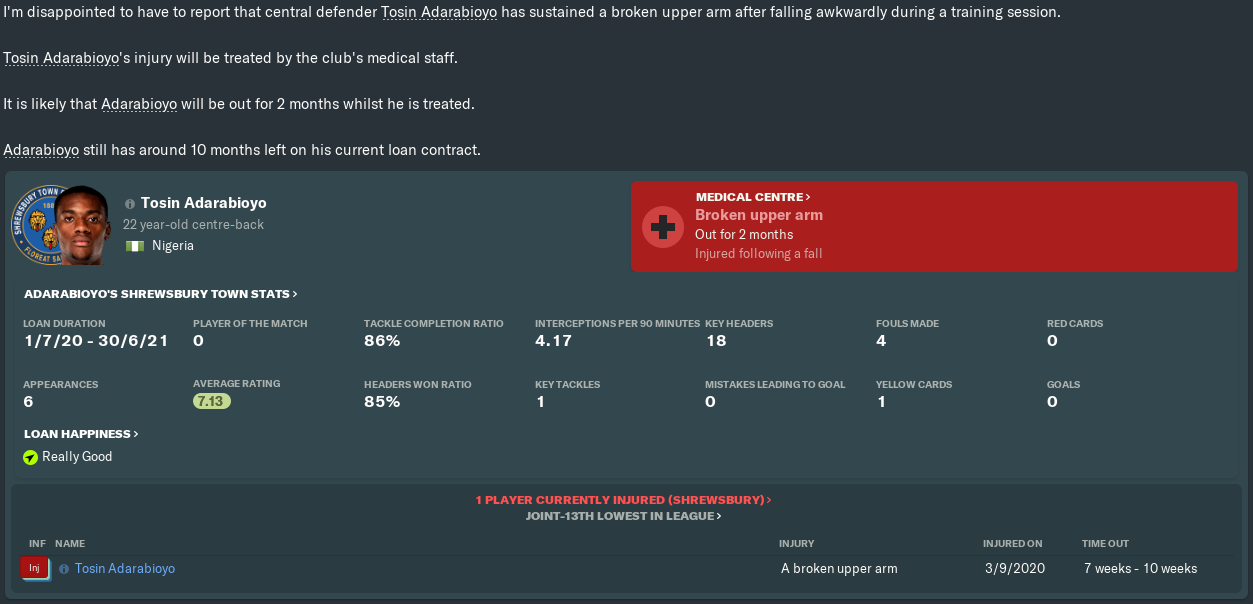Sort injury table by Injured On column
This screenshot has width=1253, height=604.
point(1012,544)
